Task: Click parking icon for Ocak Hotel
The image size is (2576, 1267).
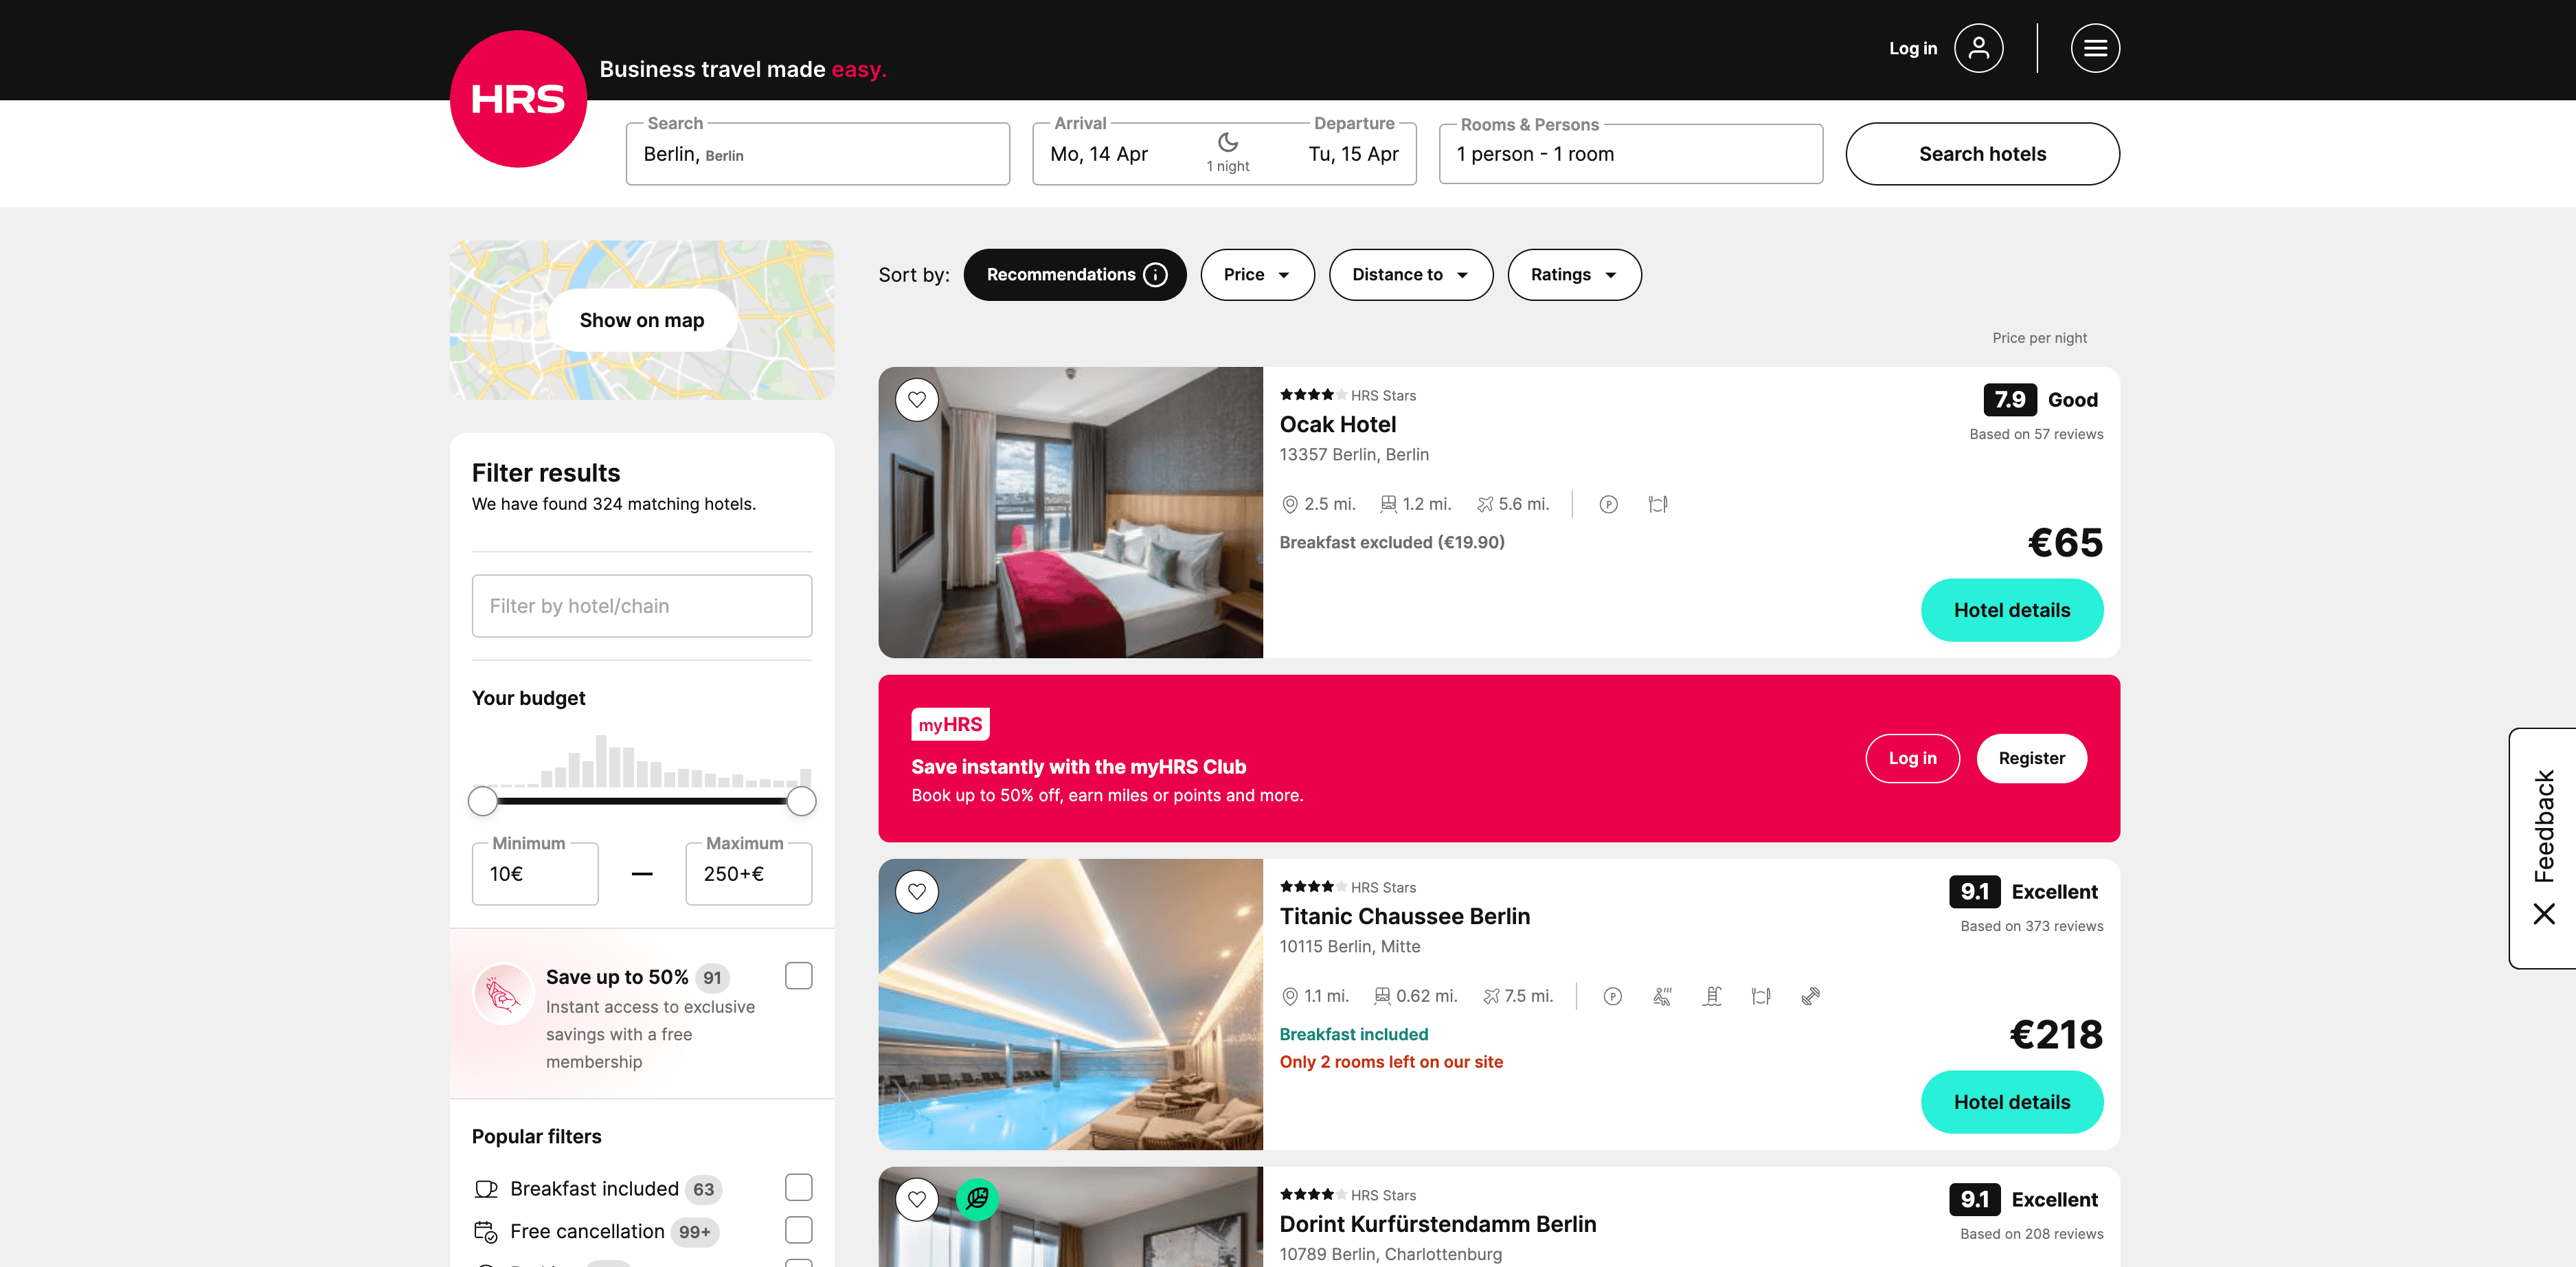Action: [1608, 505]
